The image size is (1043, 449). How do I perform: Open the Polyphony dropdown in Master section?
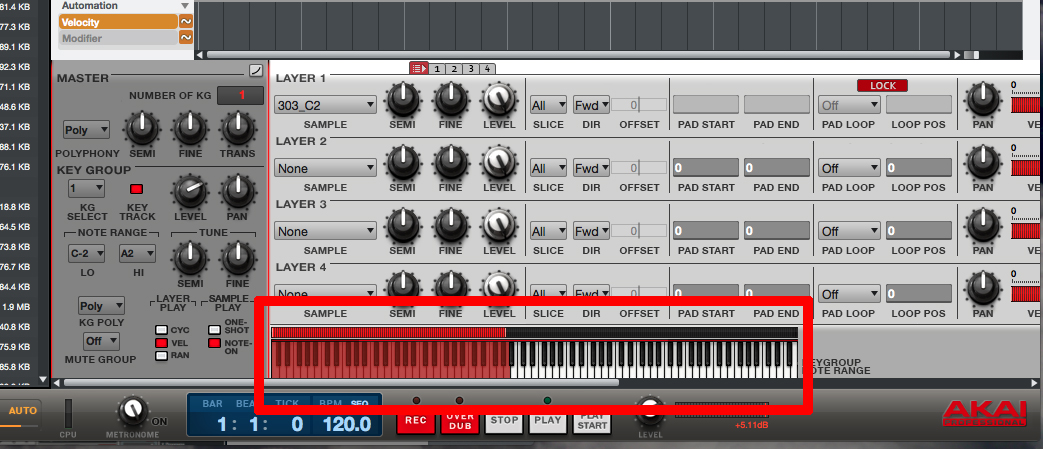pos(80,130)
